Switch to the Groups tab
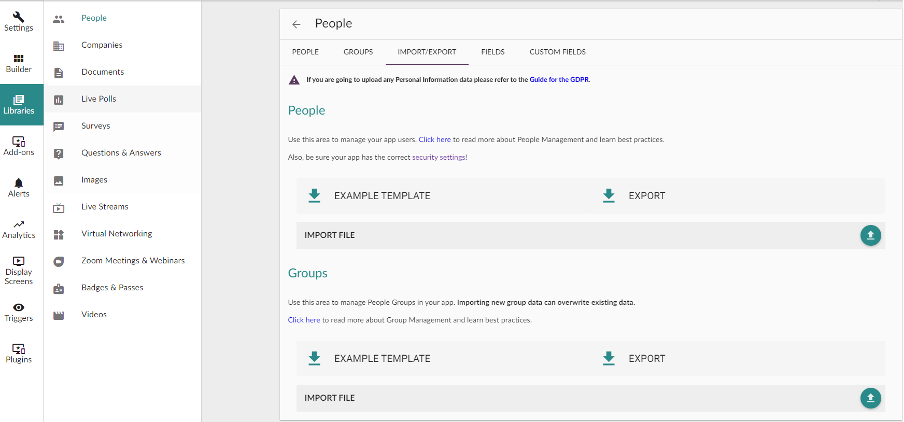This screenshot has width=904, height=422. (358, 52)
